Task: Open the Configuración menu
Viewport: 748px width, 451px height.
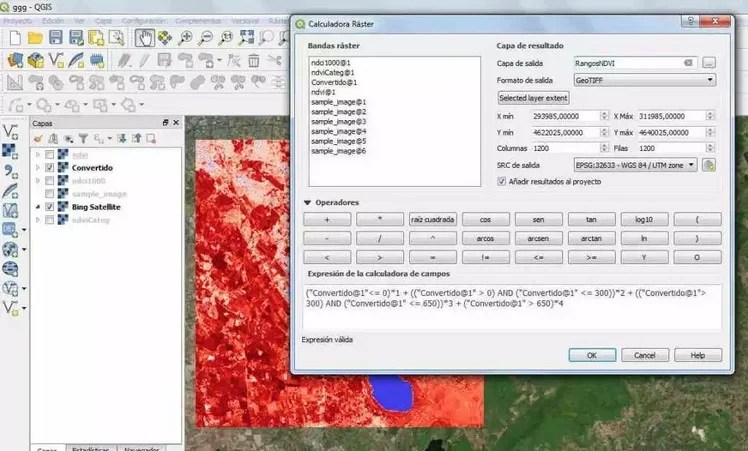Action: pos(144,21)
